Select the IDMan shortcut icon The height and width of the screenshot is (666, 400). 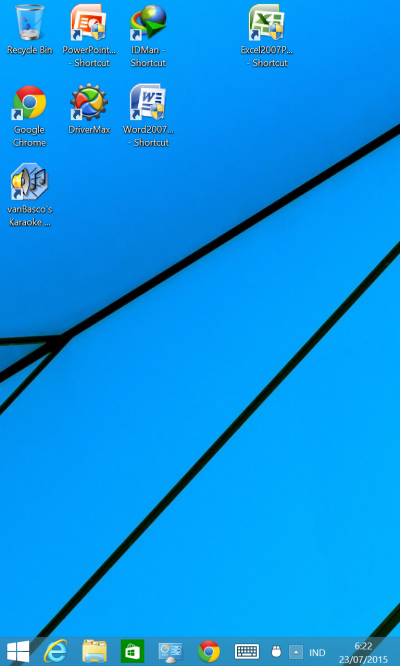click(148, 36)
